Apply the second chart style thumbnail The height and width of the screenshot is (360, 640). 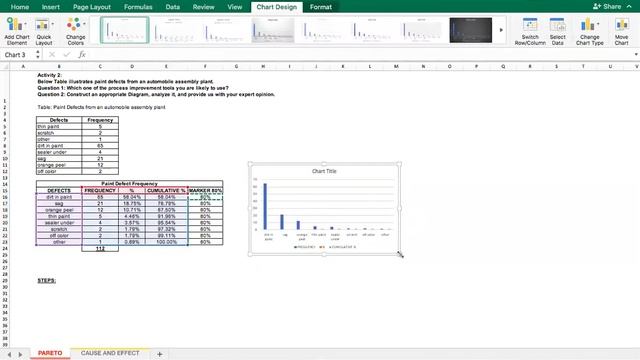174,30
